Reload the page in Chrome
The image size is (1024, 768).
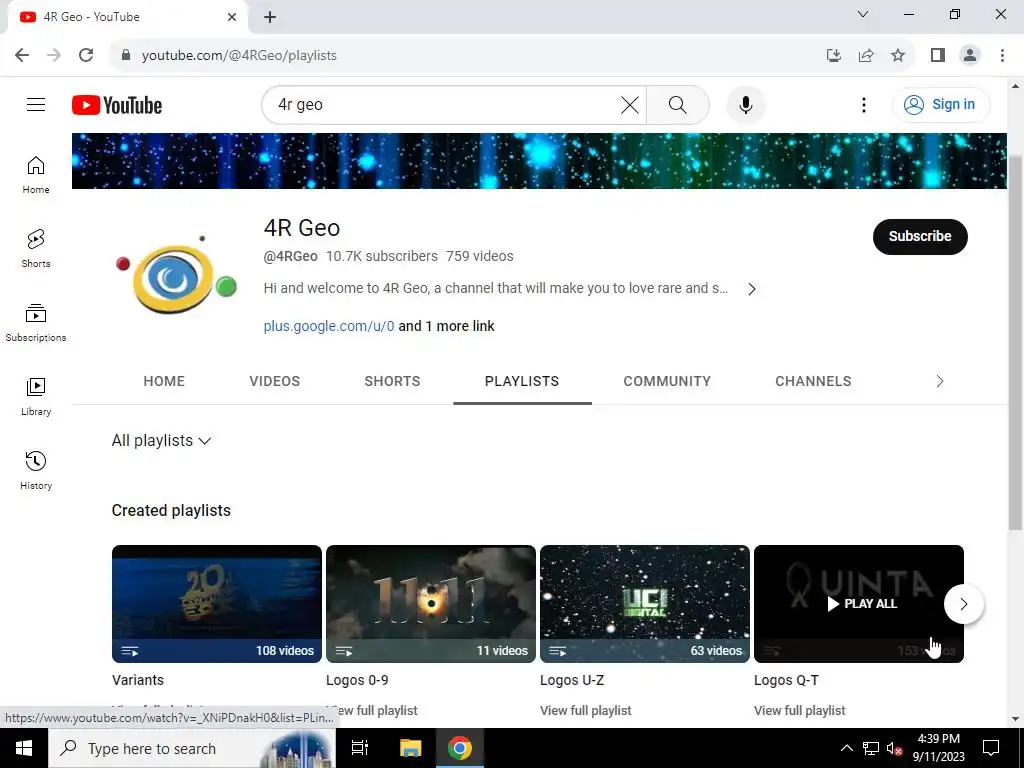click(86, 55)
